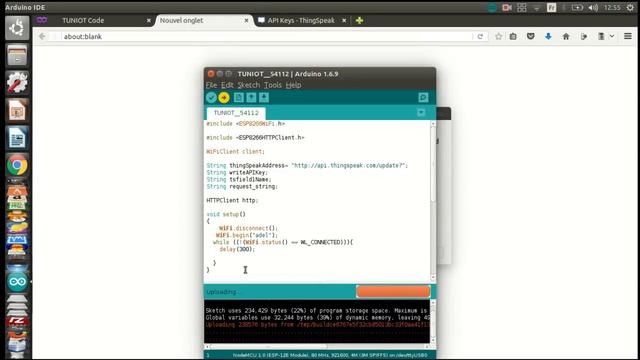Open the System Settings launcher icon
The width and height of the screenshot is (640, 360).
17,82
